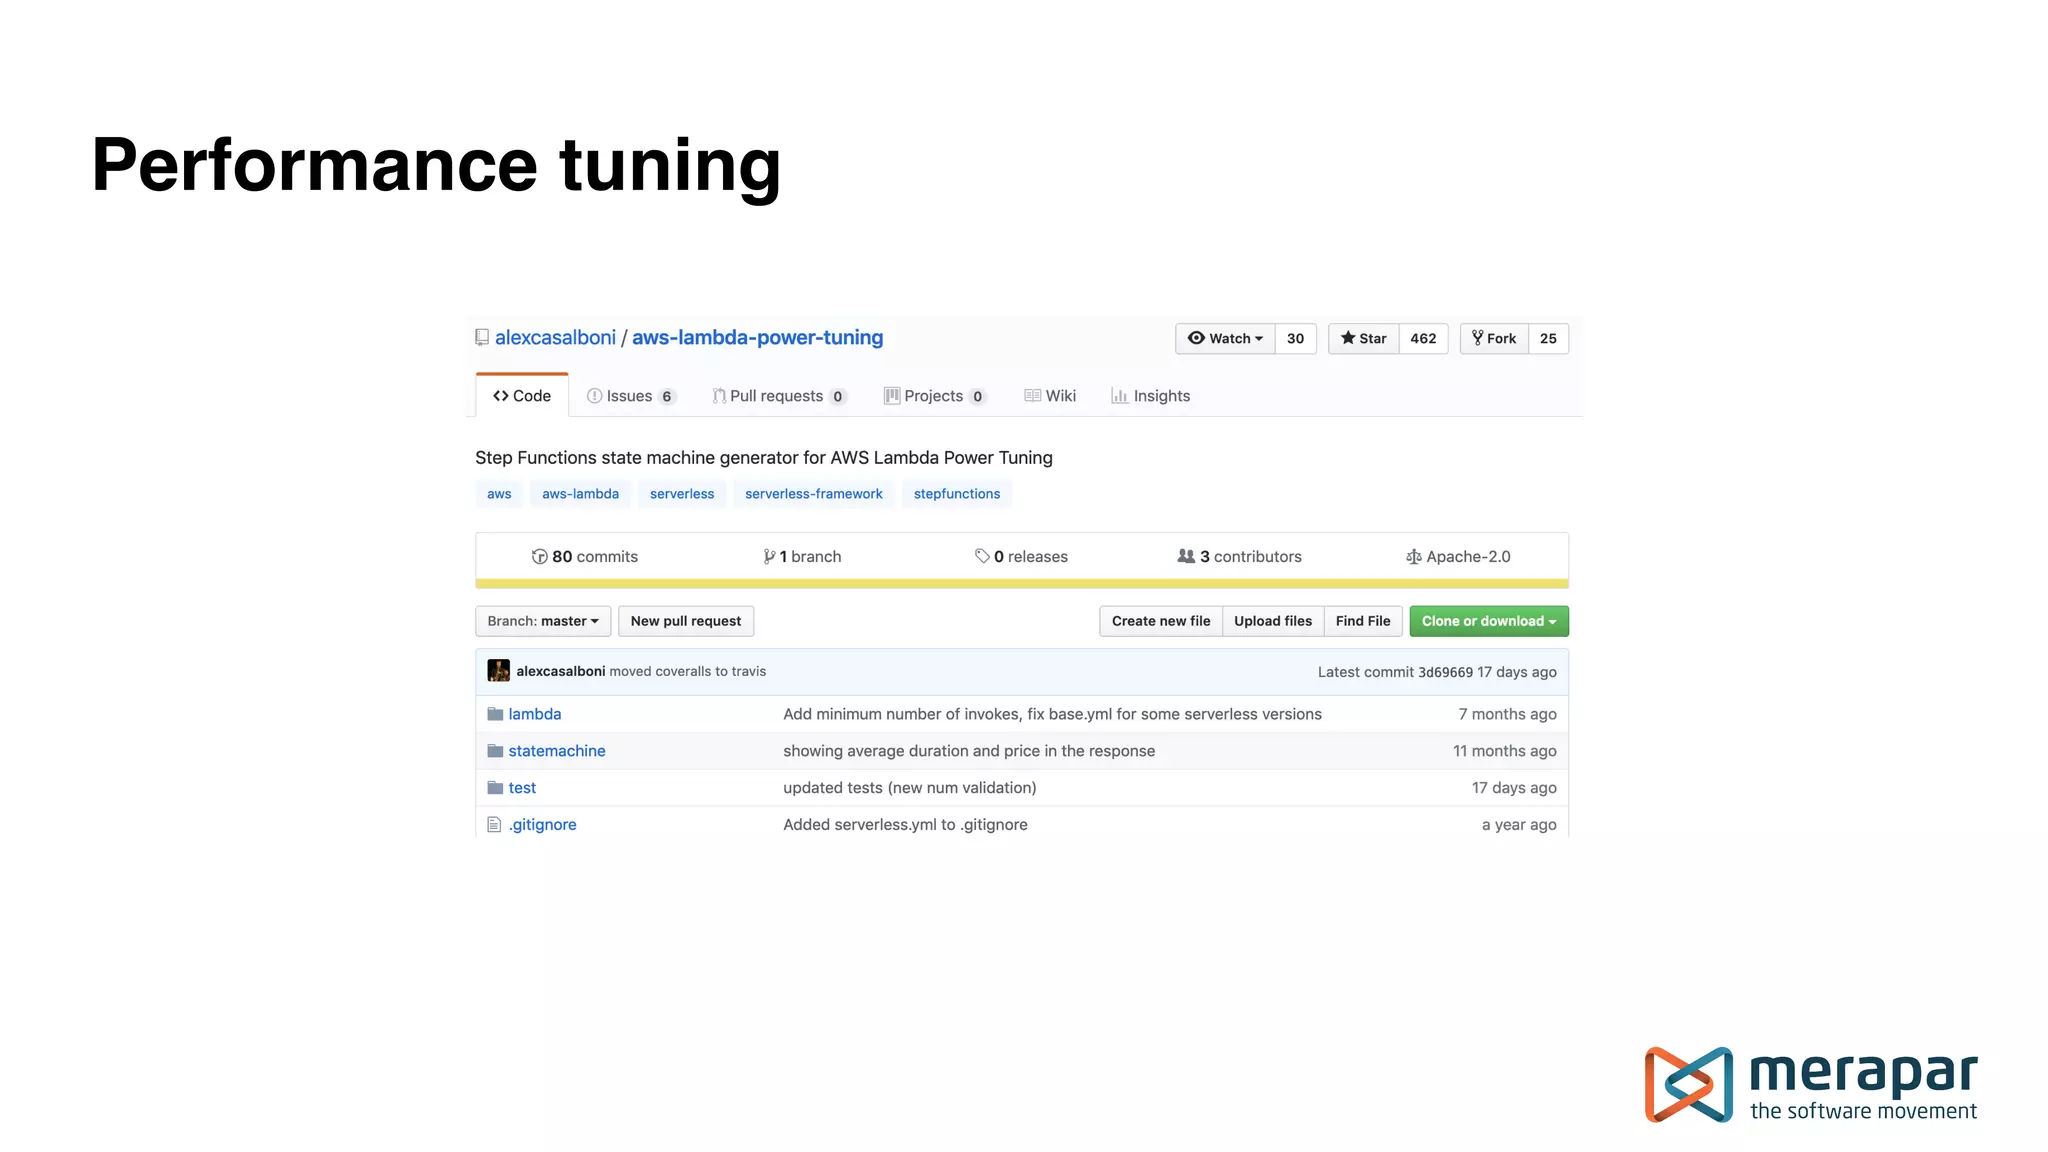Click alexcasalboni's commit avatar thumbnail
Screen dimensions: 2048x1152
click(498, 671)
